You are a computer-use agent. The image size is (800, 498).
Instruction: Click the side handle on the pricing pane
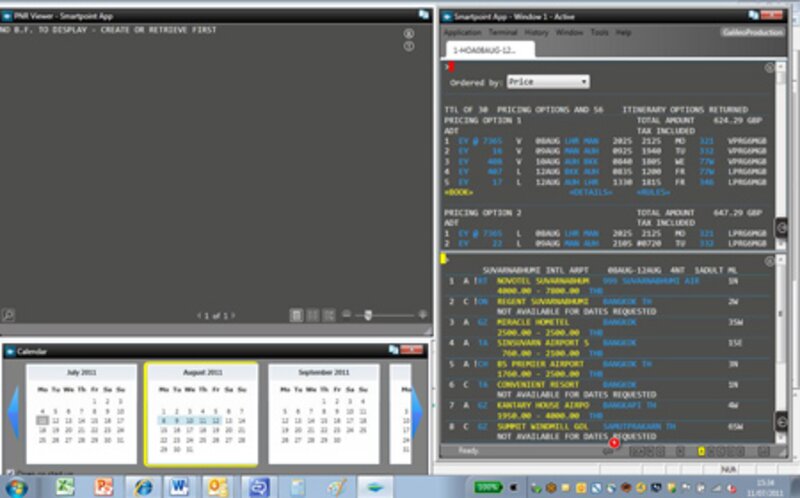782,228
